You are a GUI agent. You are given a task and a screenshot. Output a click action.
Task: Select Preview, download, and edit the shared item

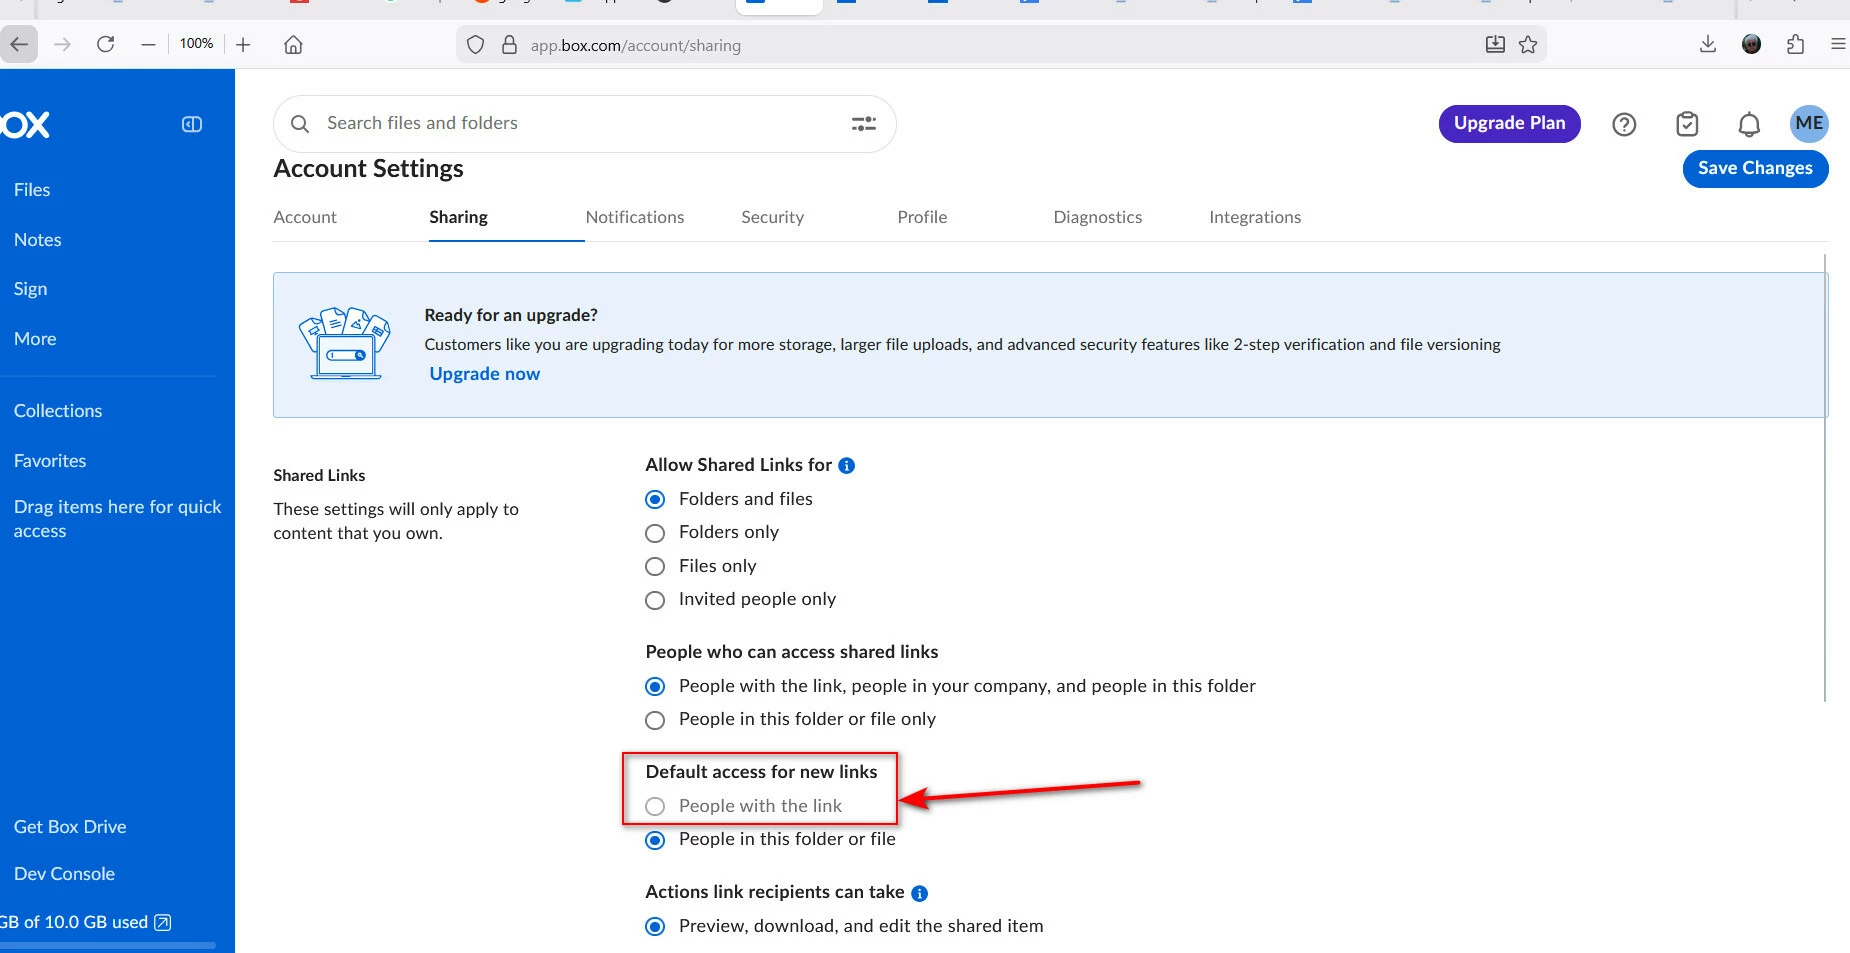pos(655,927)
